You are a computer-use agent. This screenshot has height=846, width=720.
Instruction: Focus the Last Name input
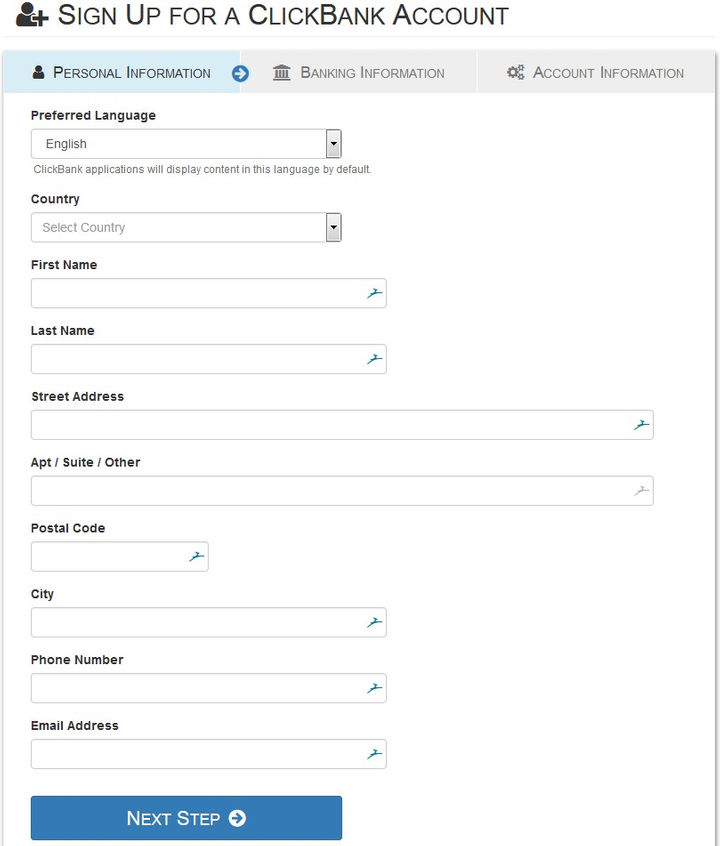pyautogui.click(x=208, y=359)
